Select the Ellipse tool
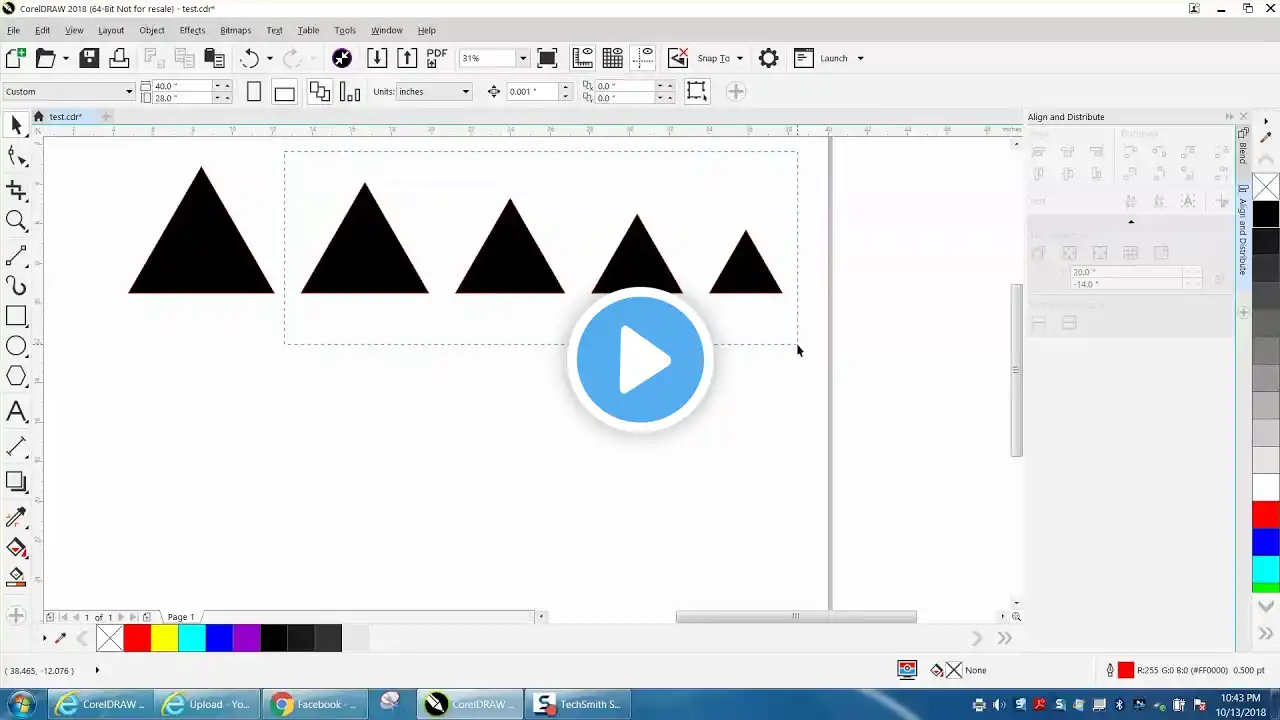The height and width of the screenshot is (720, 1280). pyautogui.click(x=16, y=346)
